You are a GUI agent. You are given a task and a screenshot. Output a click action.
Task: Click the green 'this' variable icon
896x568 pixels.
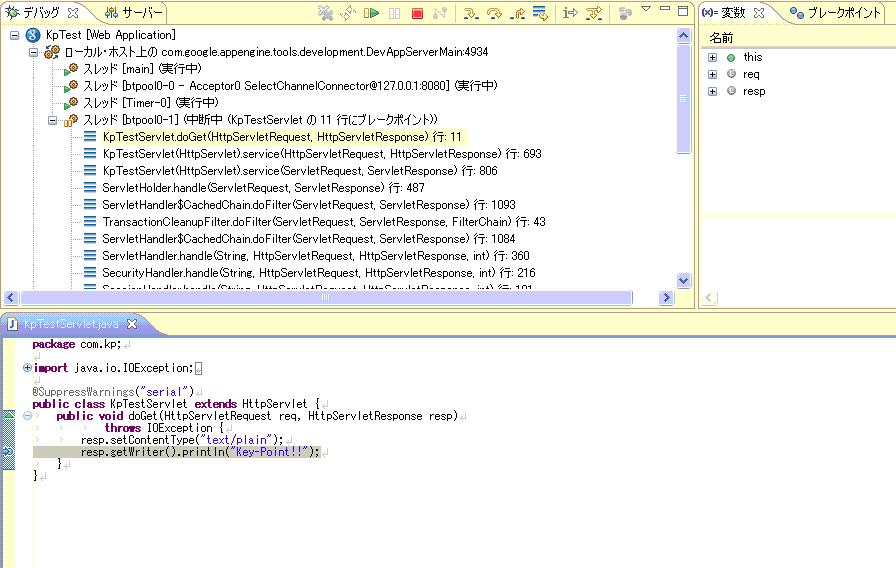pyautogui.click(x=731, y=58)
